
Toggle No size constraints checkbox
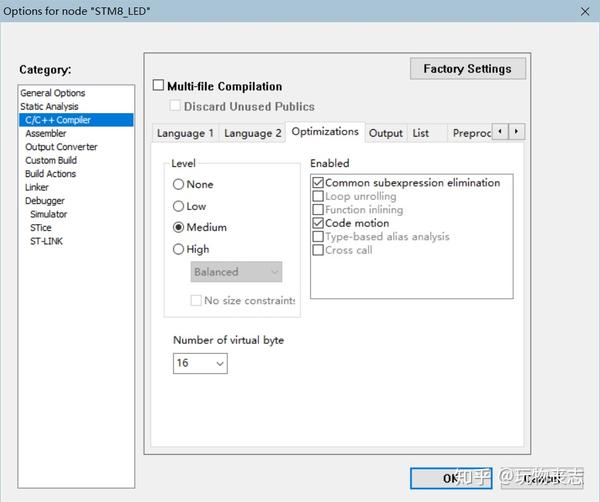[196, 300]
